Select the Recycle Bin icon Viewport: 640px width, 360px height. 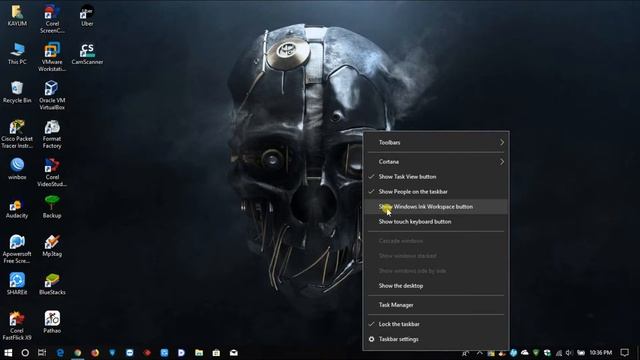(17, 92)
